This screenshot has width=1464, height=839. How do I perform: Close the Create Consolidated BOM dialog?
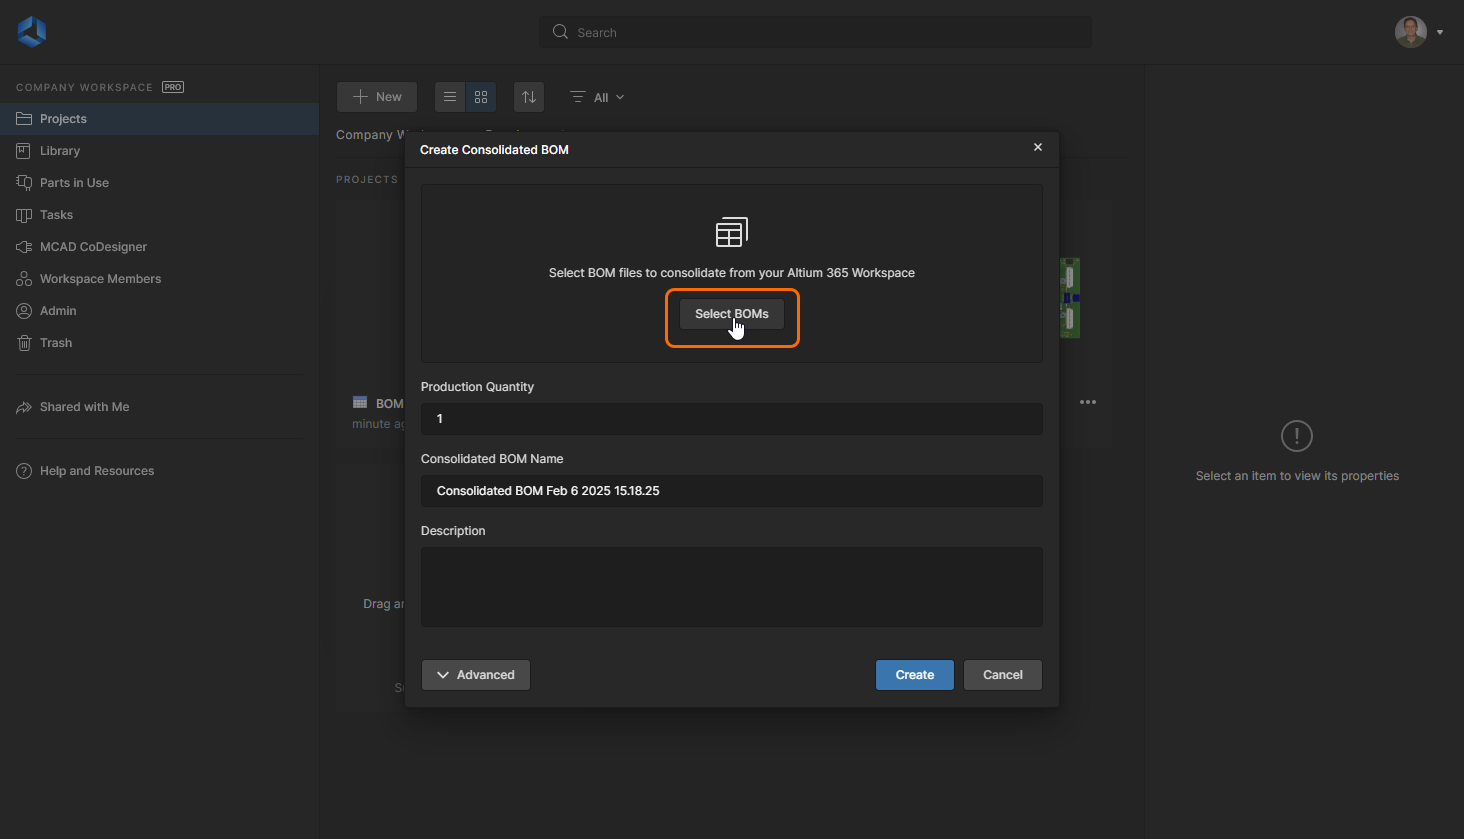pos(1038,147)
